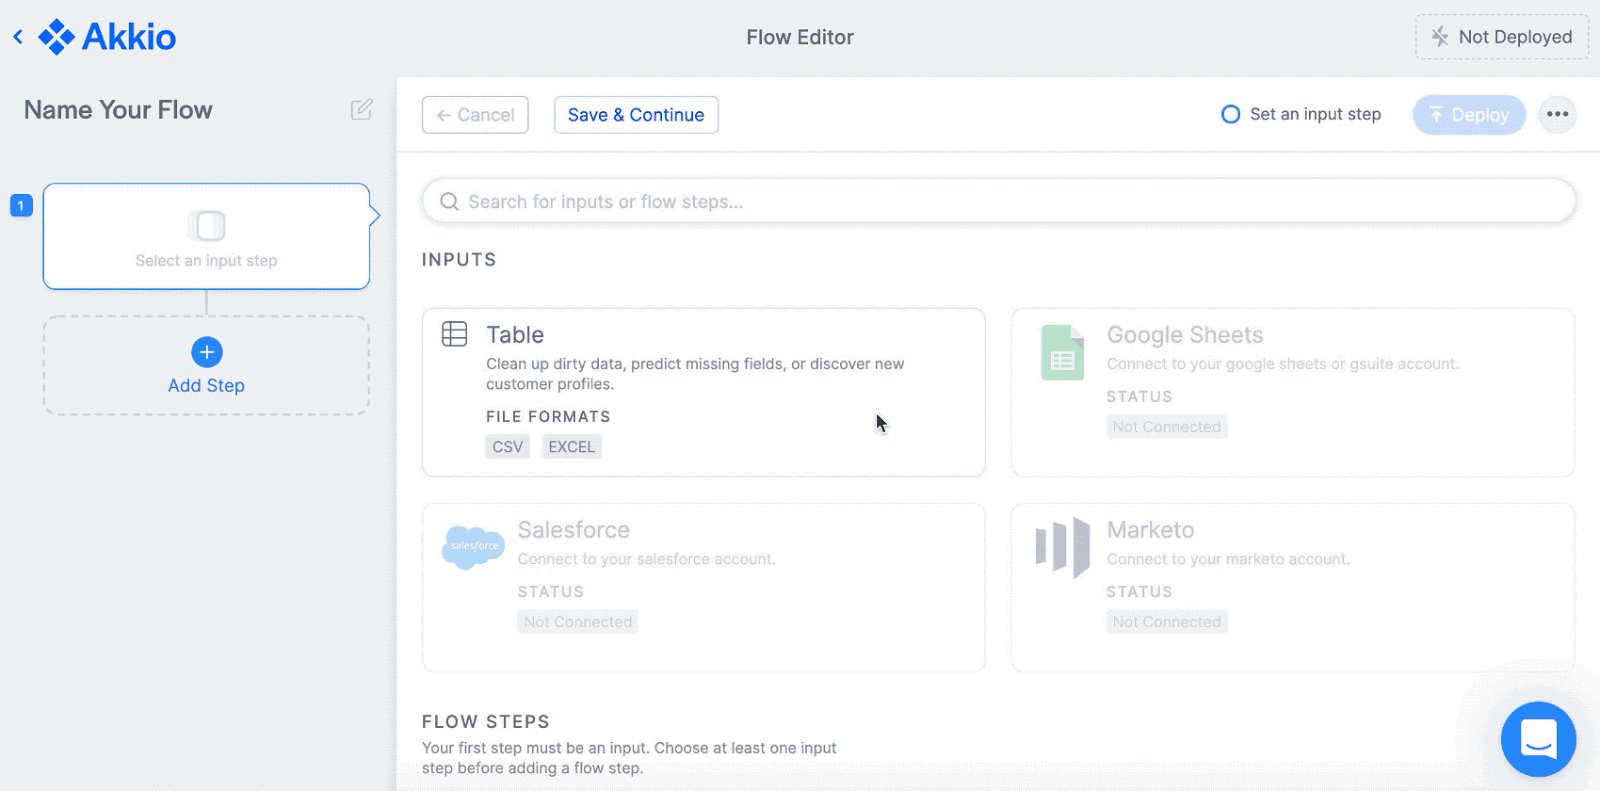The height and width of the screenshot is (791, 1600).
Task: Open the chat support bubble
Action: click(x=1537, y=739)
